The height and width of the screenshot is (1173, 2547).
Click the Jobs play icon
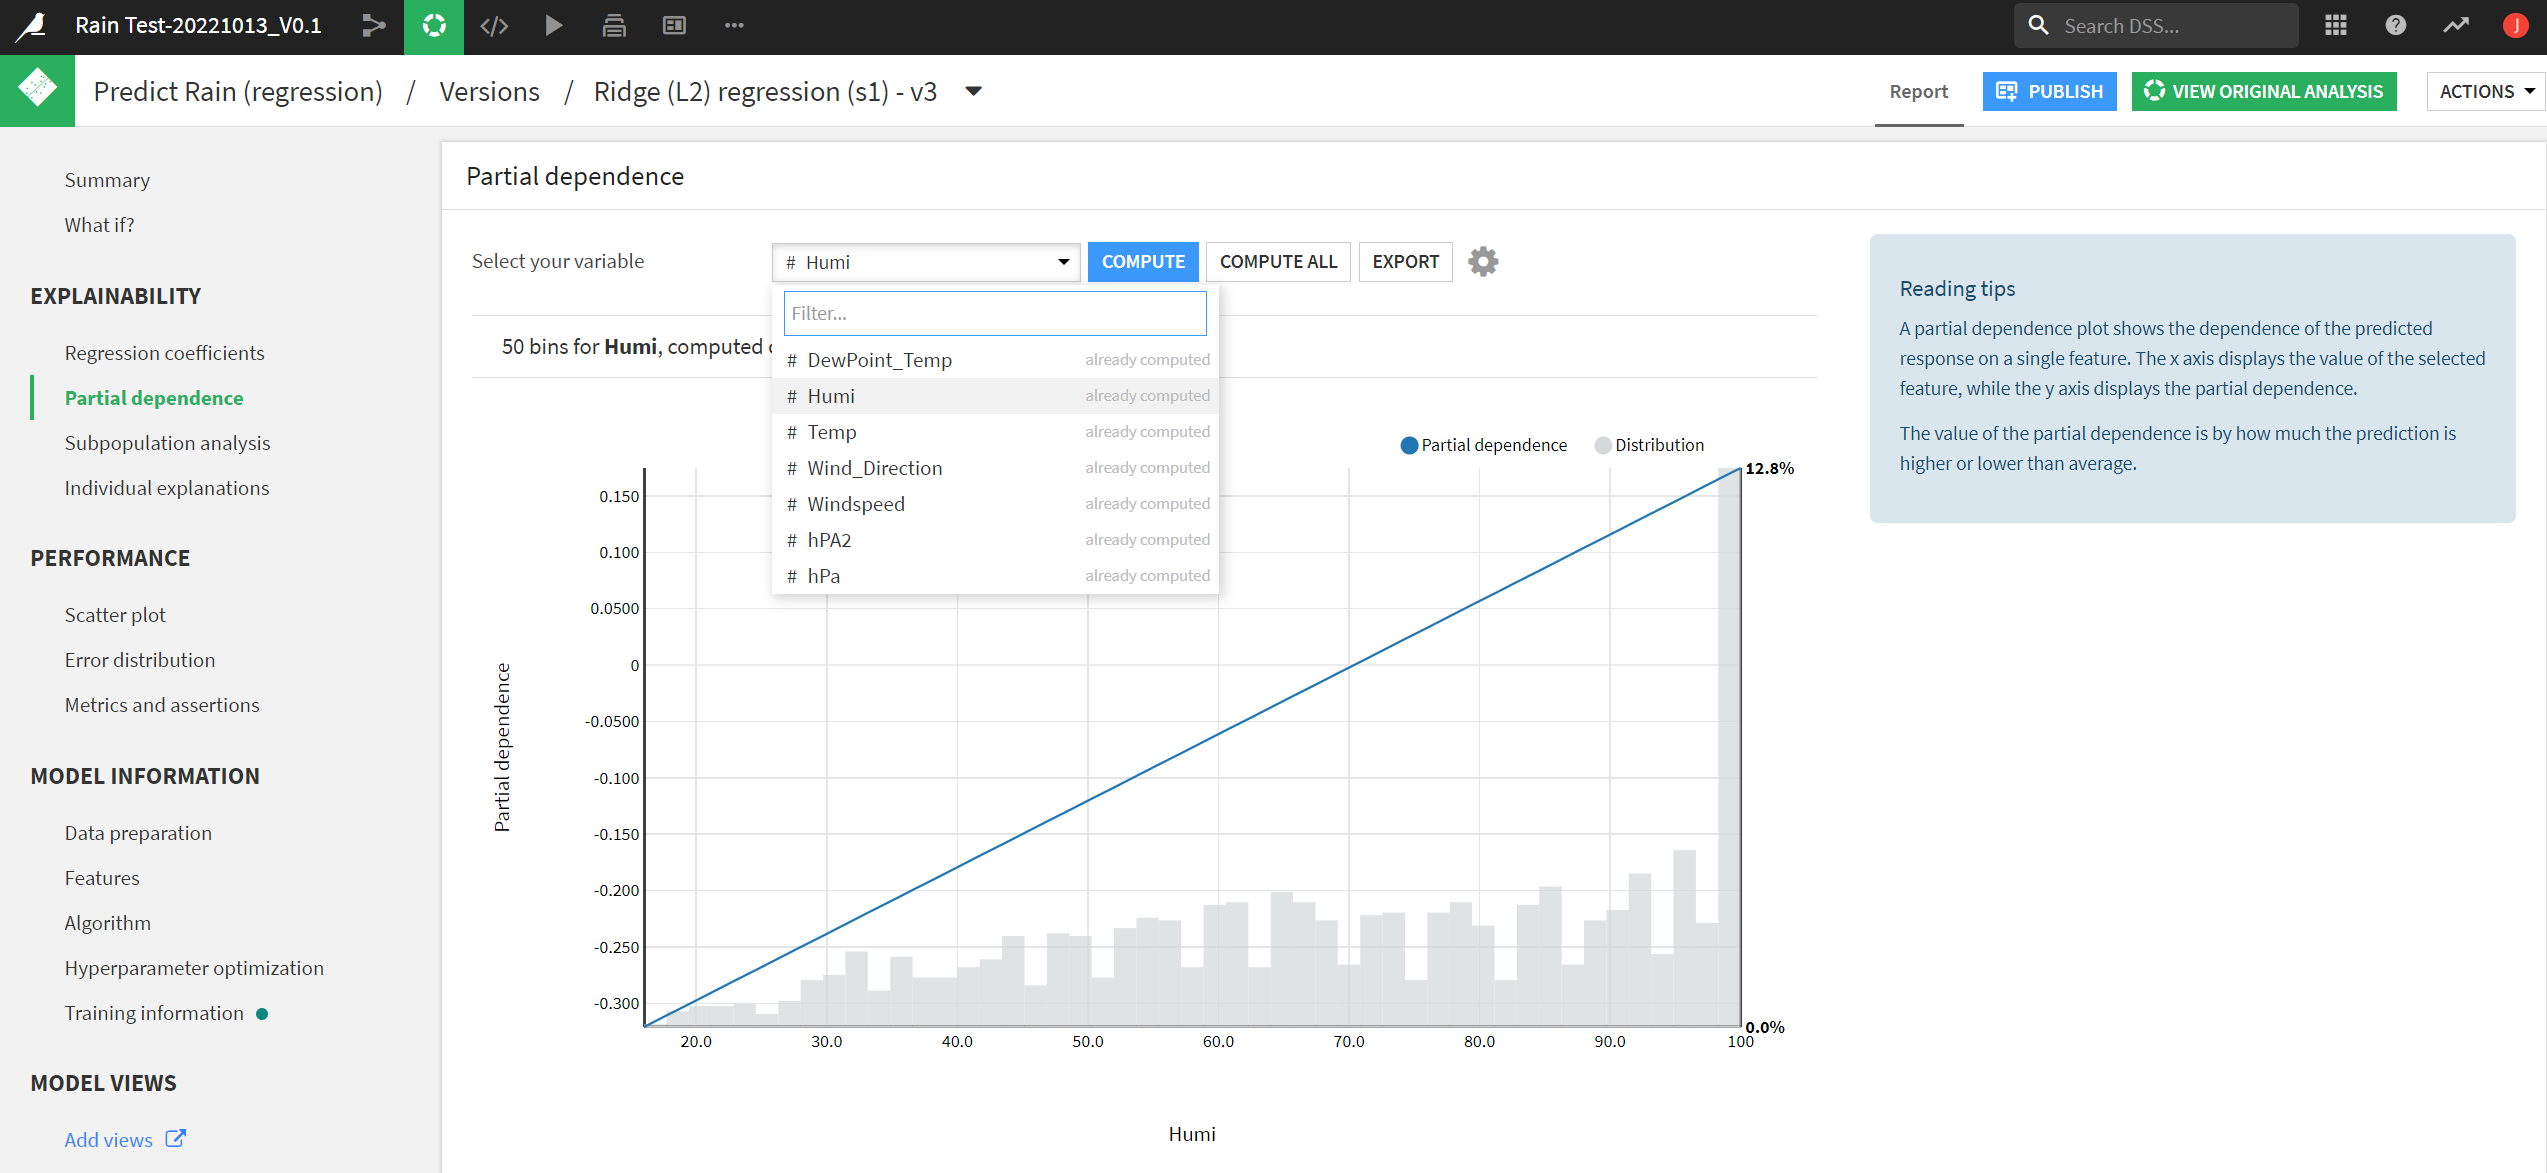[x=553, y=26]
